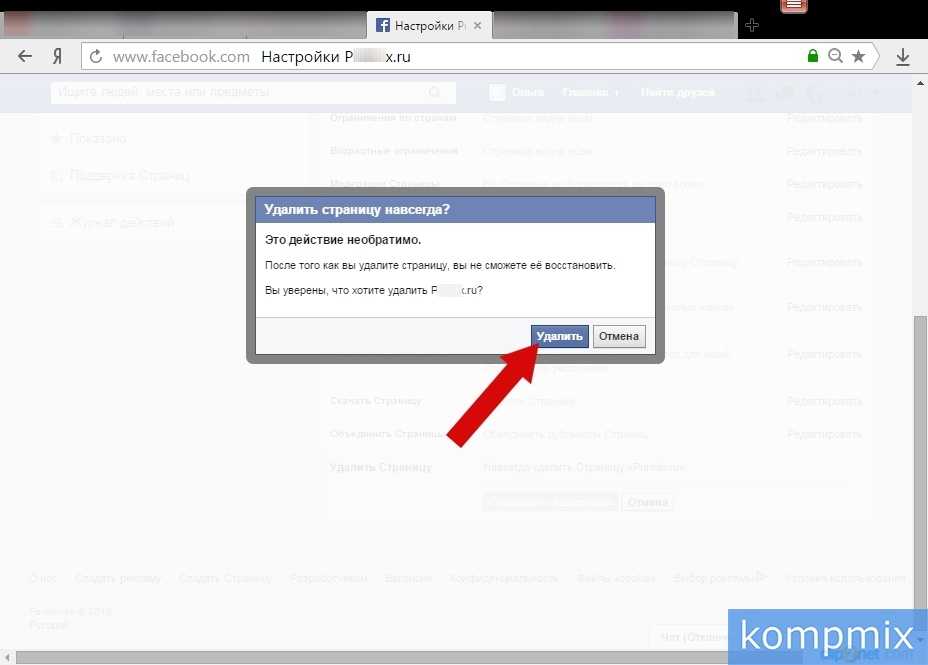
Task: Select Поддержка Страниц in the sidebar
Action: click(129, 176)
